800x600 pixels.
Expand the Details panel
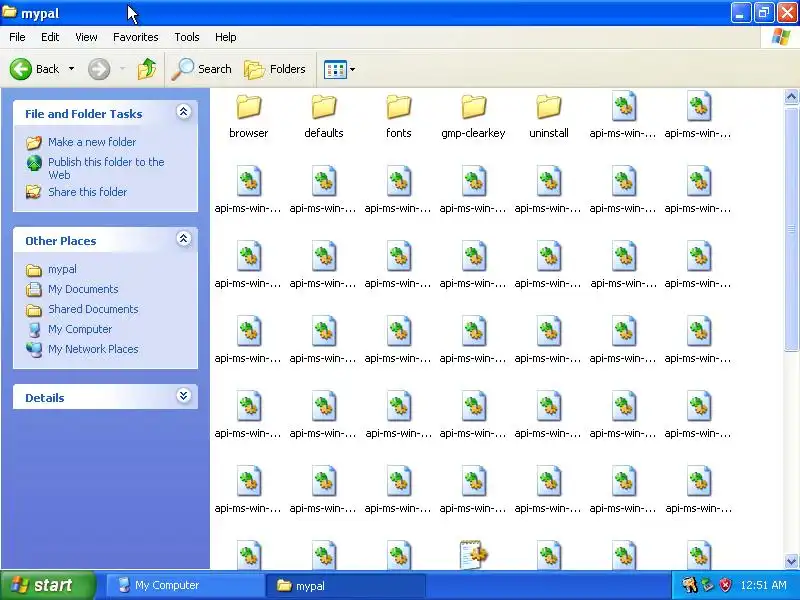[x=184, y=395]
